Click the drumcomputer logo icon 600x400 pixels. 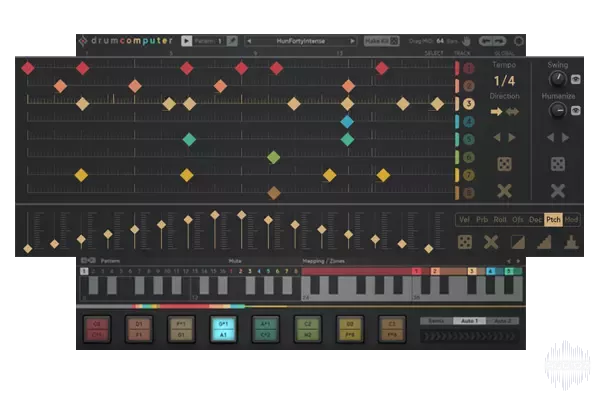(83, 41)
